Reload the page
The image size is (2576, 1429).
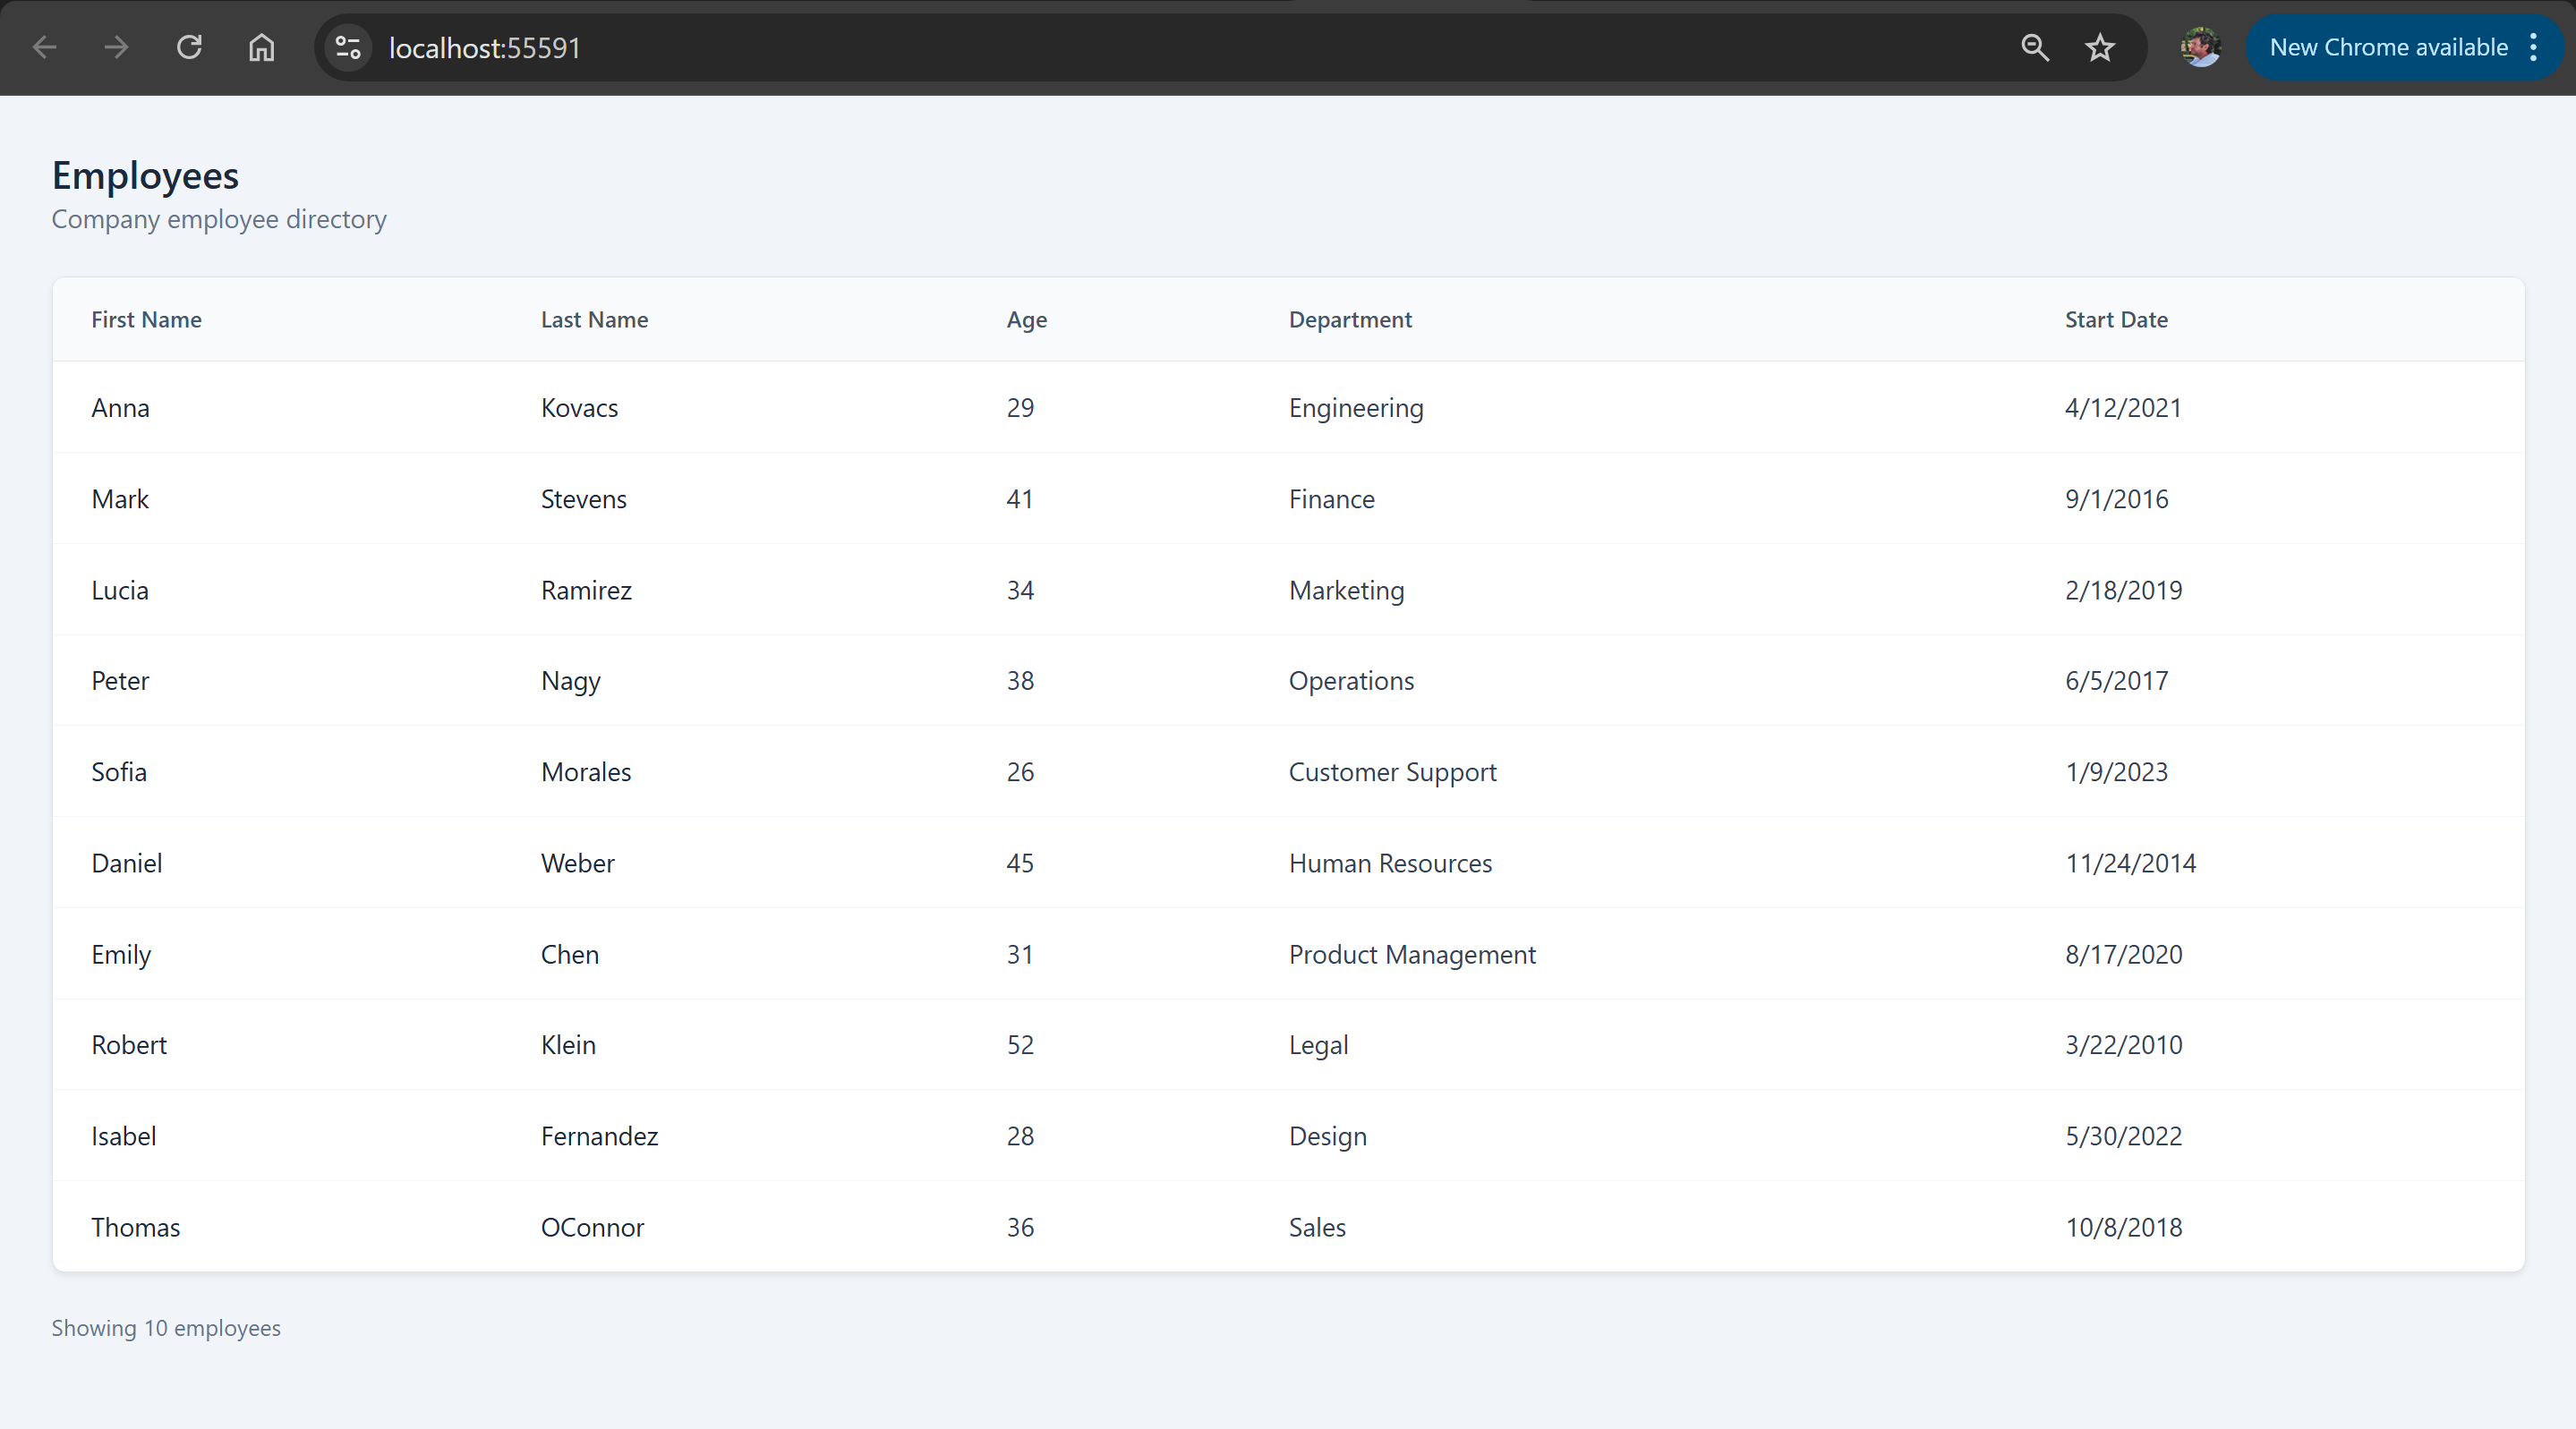[189, 47]
